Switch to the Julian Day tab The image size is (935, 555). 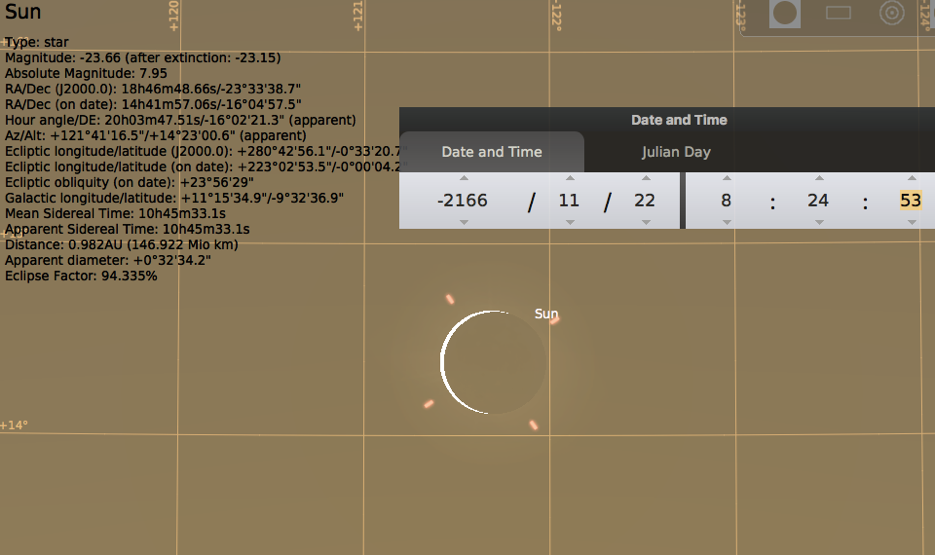pos(676,152)
